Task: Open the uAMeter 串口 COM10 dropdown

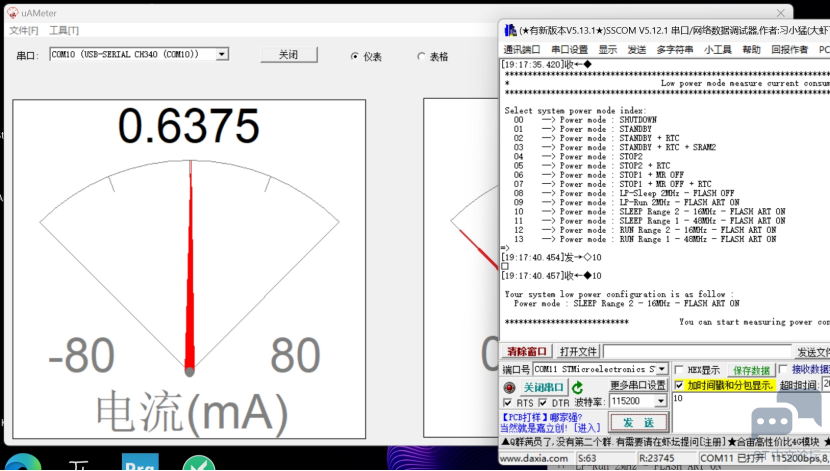Action: [x=222, y=54]
